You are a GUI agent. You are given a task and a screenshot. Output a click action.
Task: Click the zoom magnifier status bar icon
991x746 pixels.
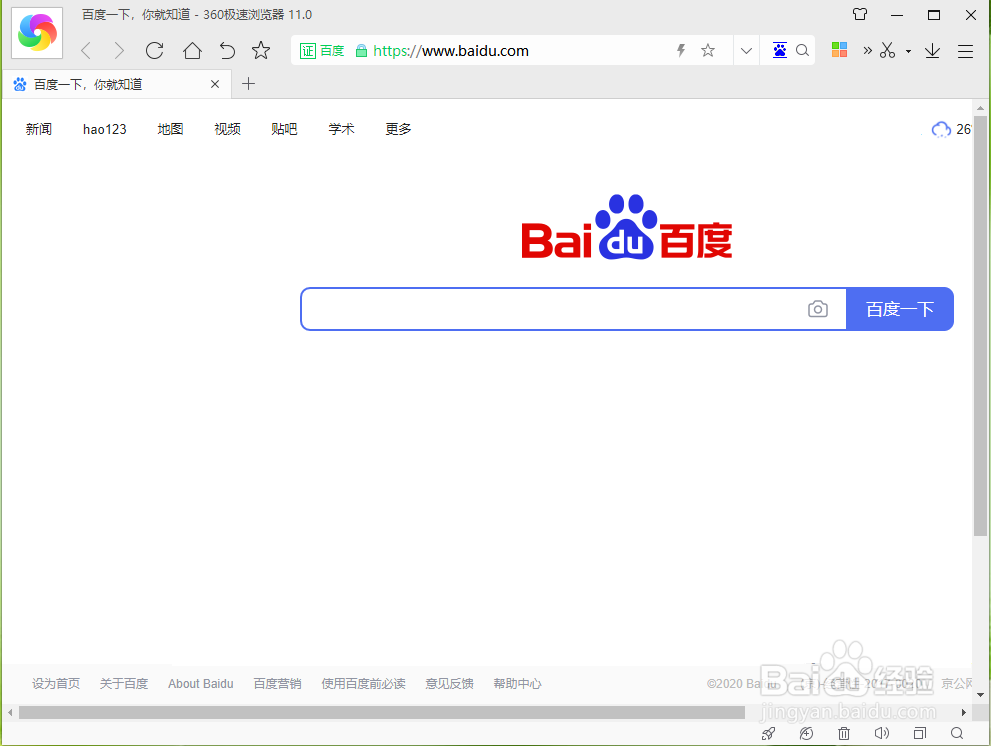[958, 733]
